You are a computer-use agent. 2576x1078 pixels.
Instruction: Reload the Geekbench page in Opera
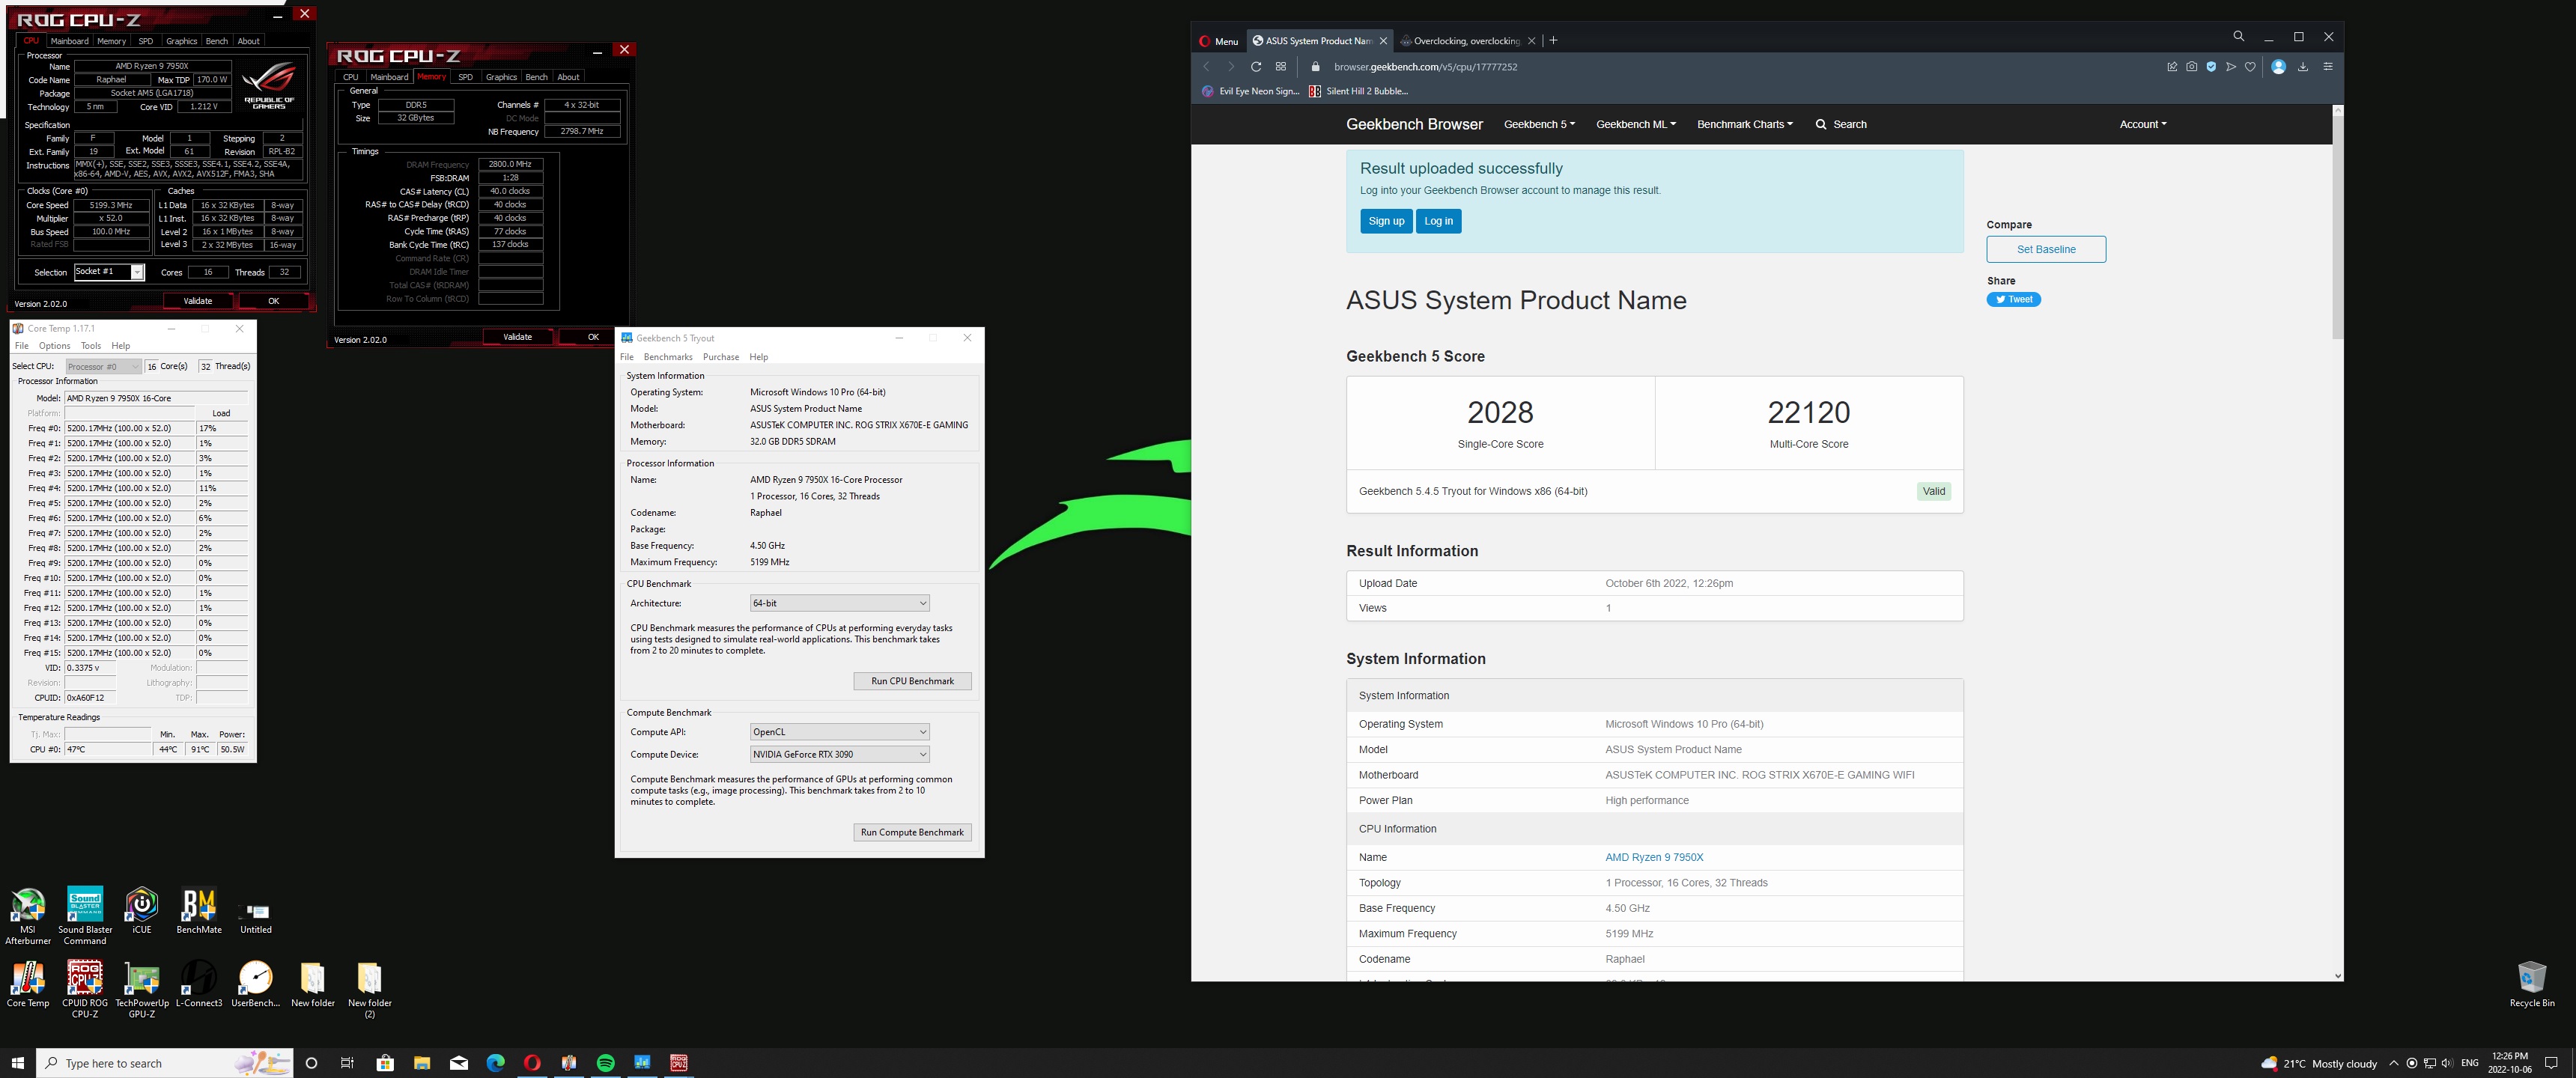1255,67
